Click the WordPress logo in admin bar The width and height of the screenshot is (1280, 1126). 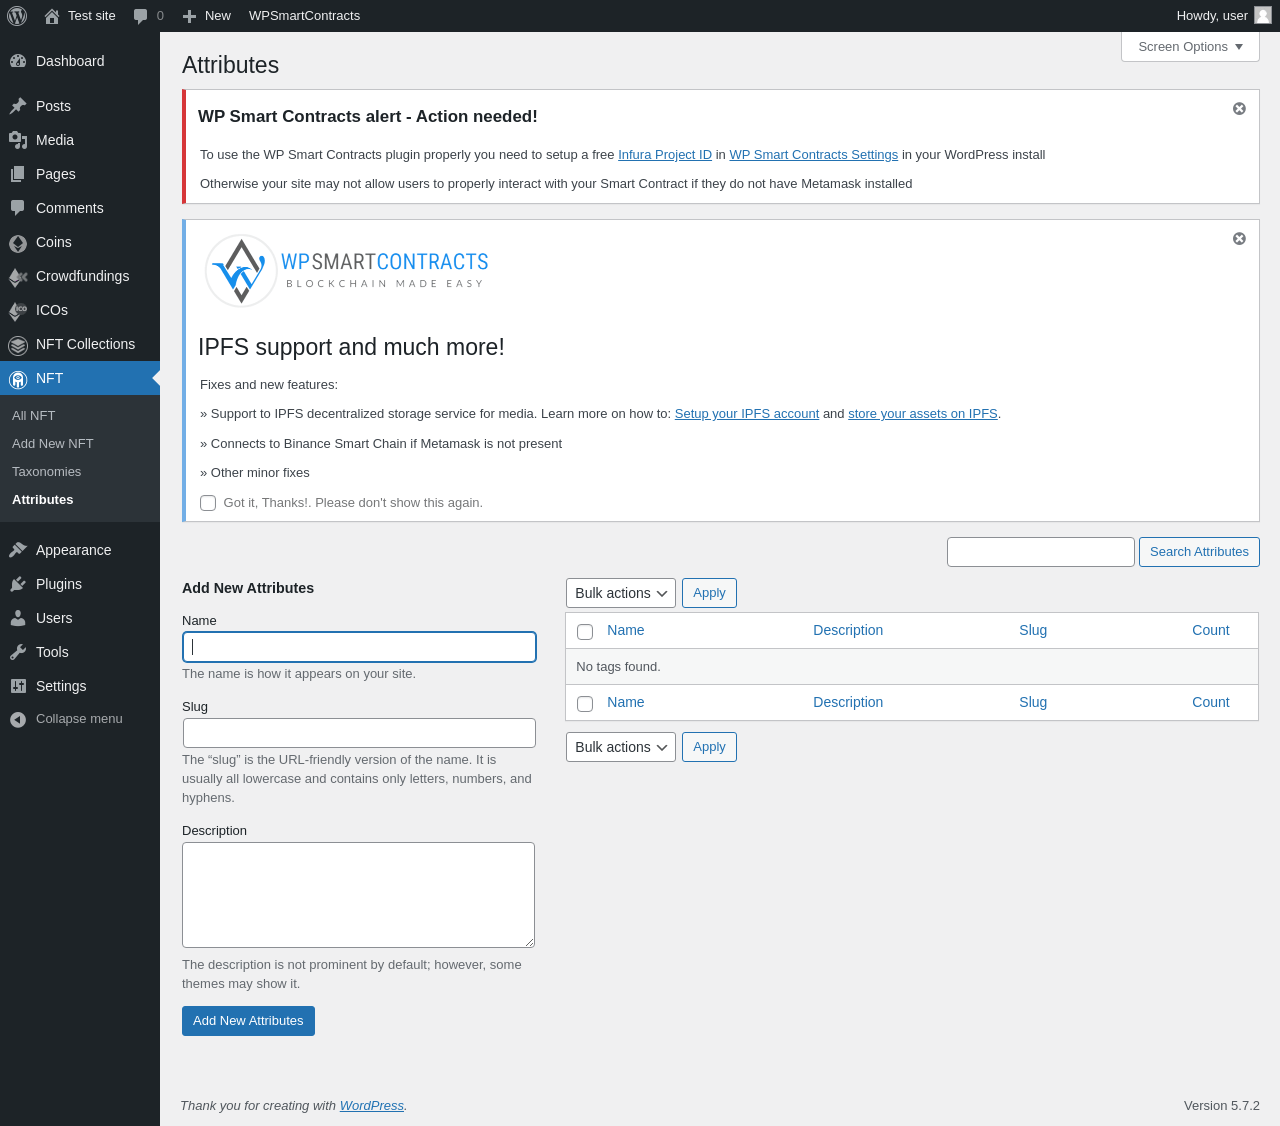point(17,16)
